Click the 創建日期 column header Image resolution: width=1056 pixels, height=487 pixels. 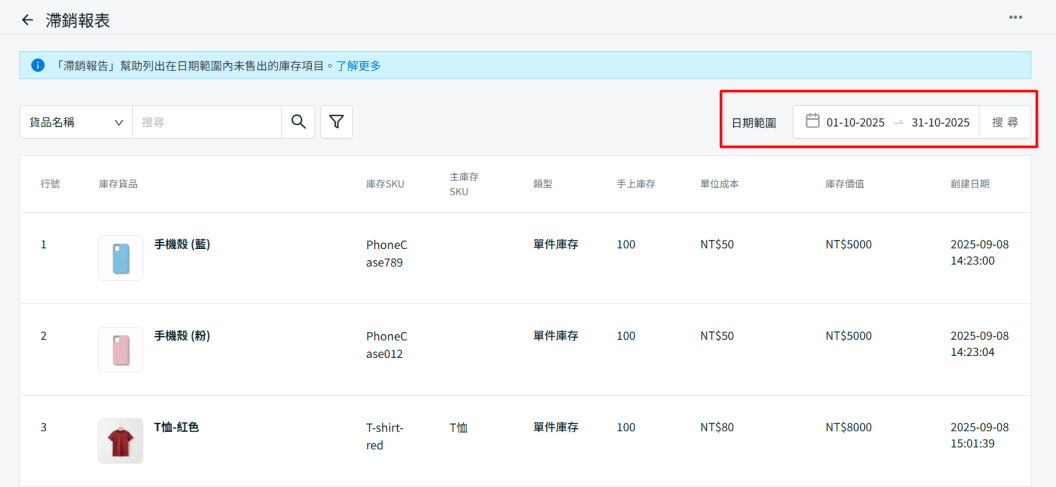pos(969,184)
